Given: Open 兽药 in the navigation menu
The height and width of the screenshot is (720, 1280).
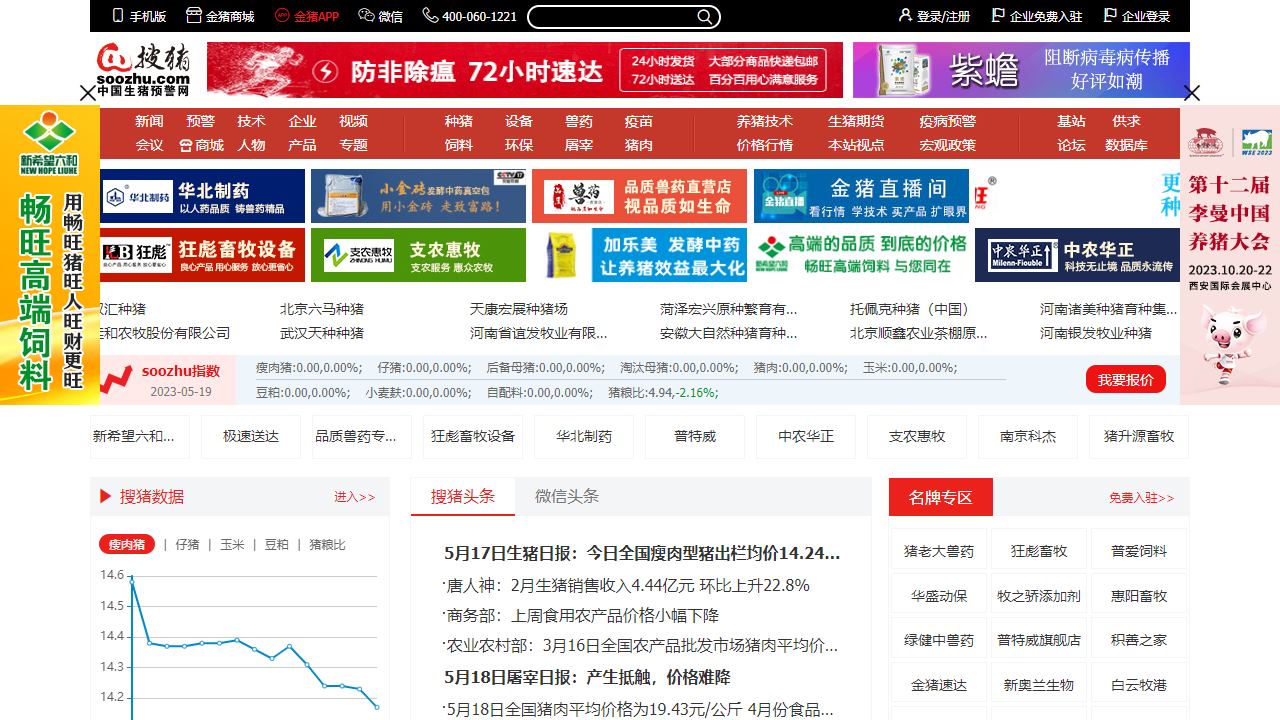Looking at the screenshot, I should pyautogui.click(x=579, y=121).
